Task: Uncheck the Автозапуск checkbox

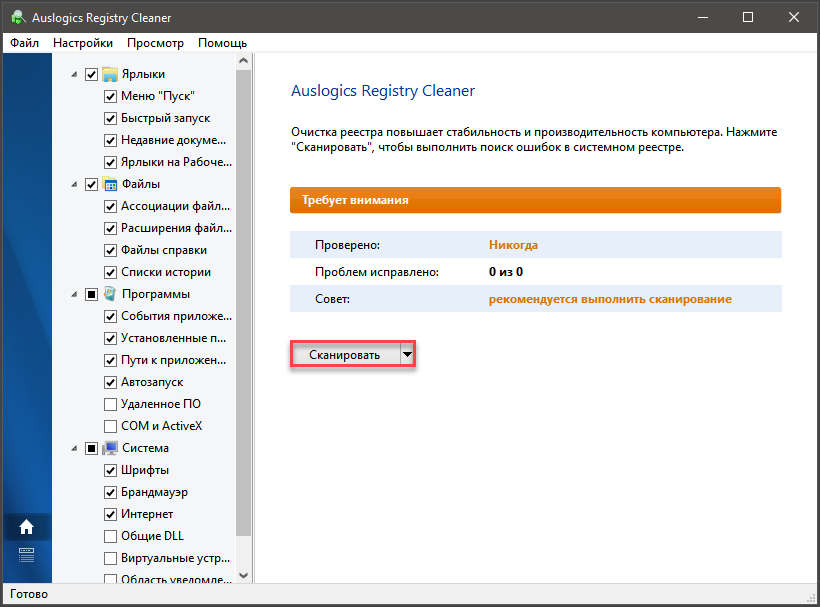Action: [111, 382]
